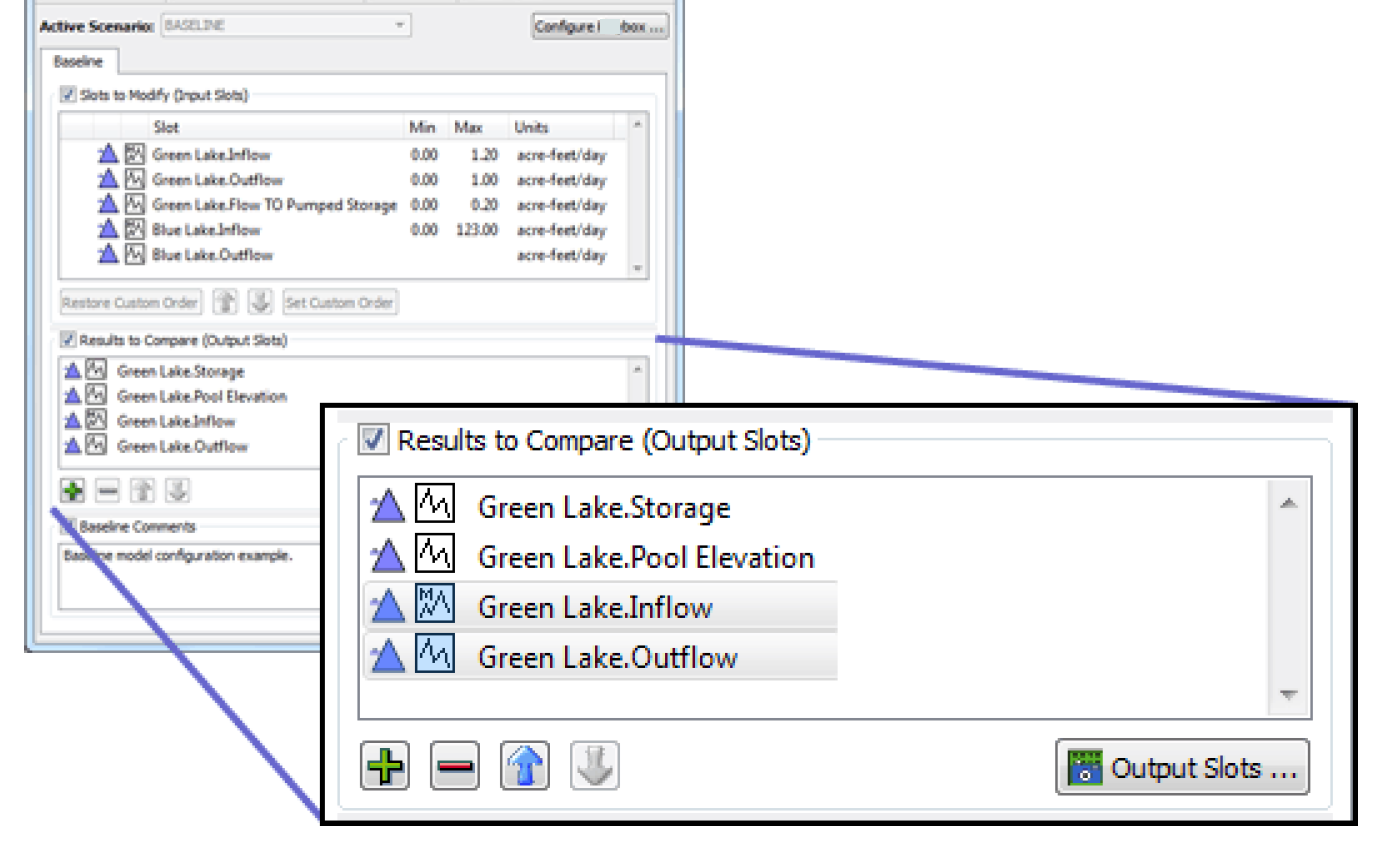1383x850 pixels.
Task: Open the Active Scenario dropdown
Action: point(286,26)
